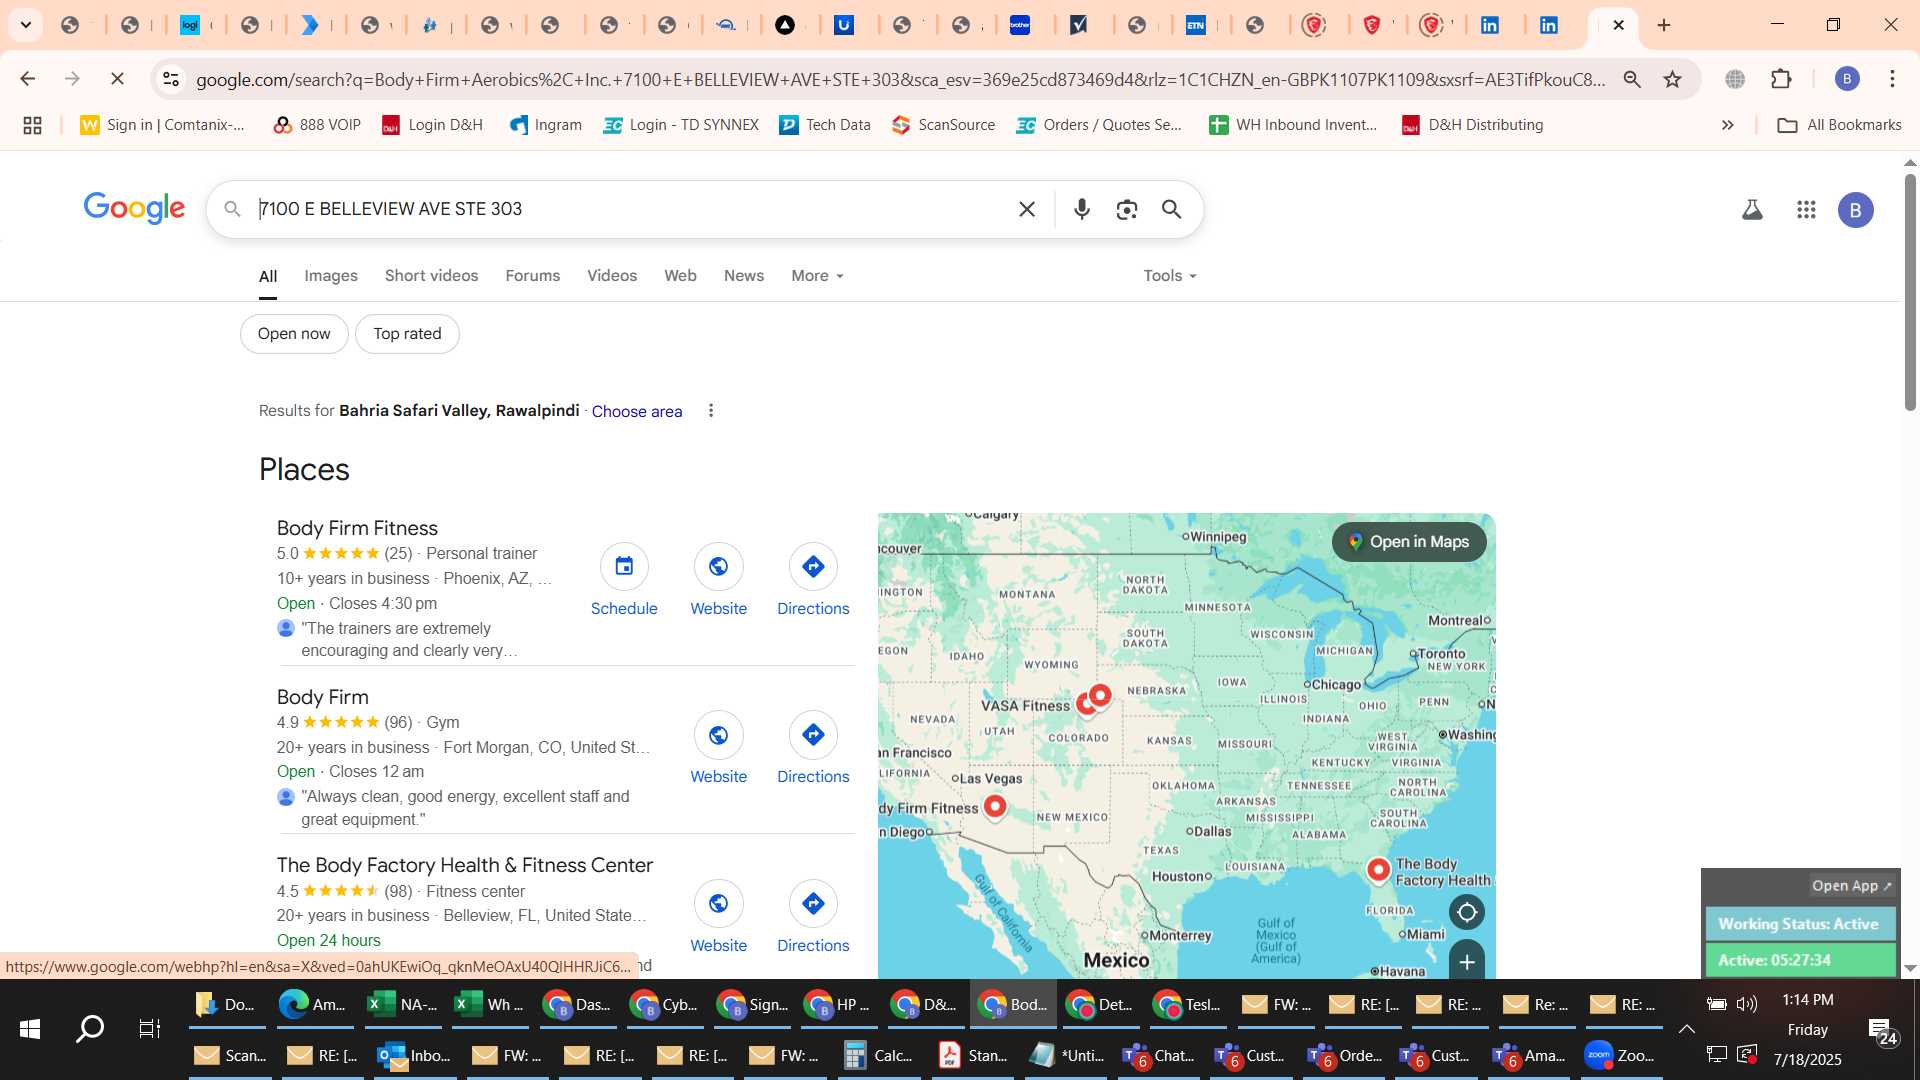Get Directions to Body Firm Fitness
The height and width of the screenshot is (1080, 1920).
point(813,567)
